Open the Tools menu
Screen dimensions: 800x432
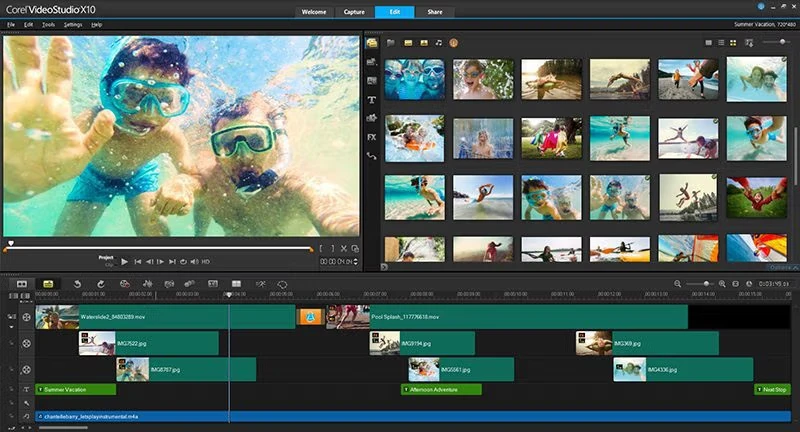coord(48,23)
